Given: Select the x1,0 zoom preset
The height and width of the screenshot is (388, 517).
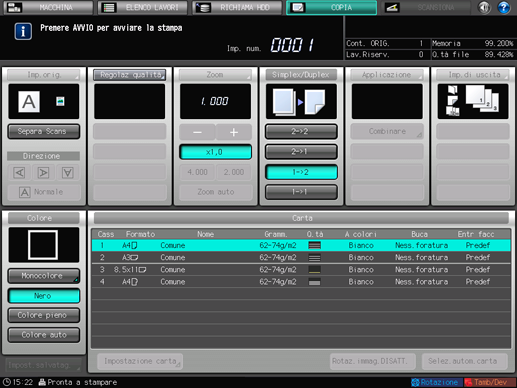Looking at the screenshot, I should 215,152.
